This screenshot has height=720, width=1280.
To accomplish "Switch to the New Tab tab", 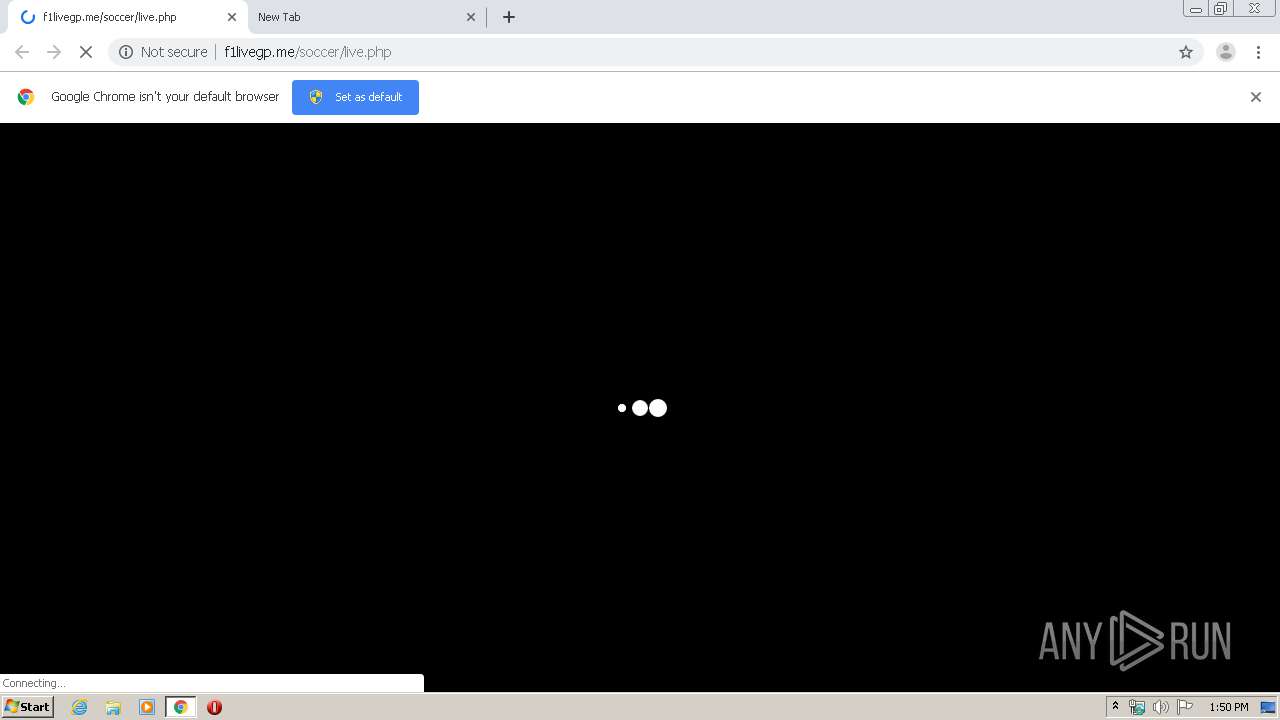I will [365, 17].
